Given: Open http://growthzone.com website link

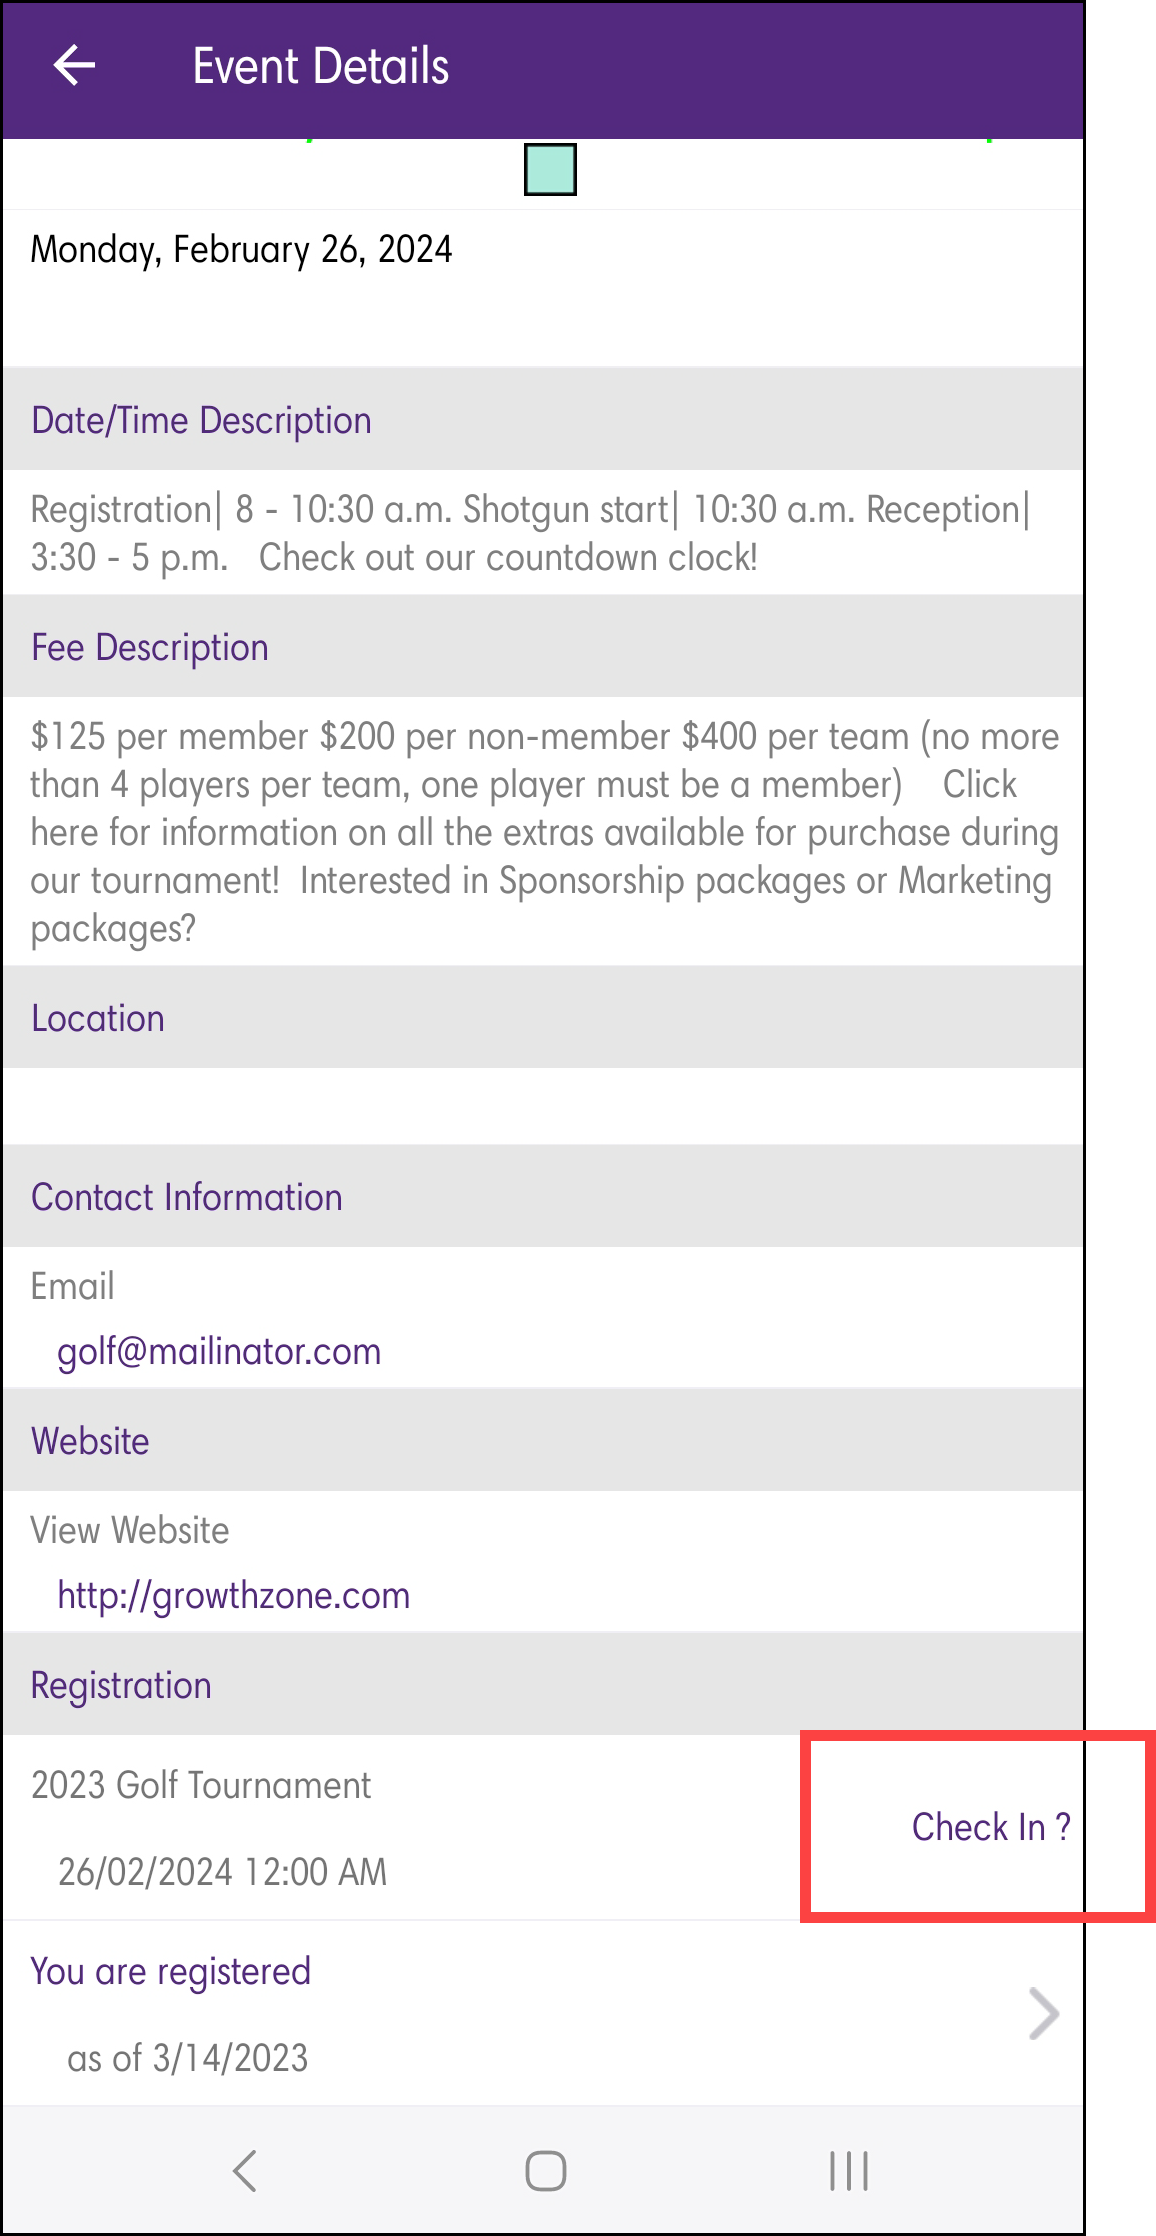Looking at the screenshot, I should coord(234,1595).
